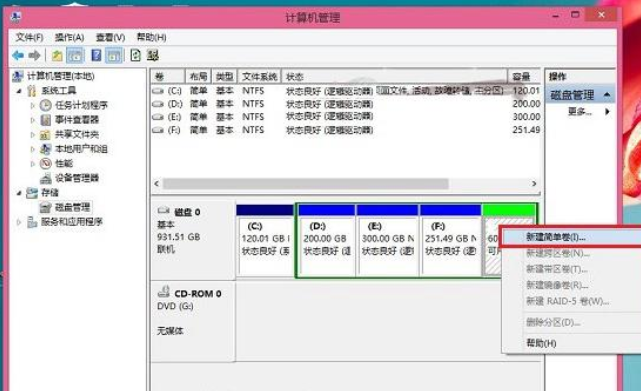The image size is (641, 391).
Task: Select the (C:) 120.01 GB partition block
Action: 265,240
